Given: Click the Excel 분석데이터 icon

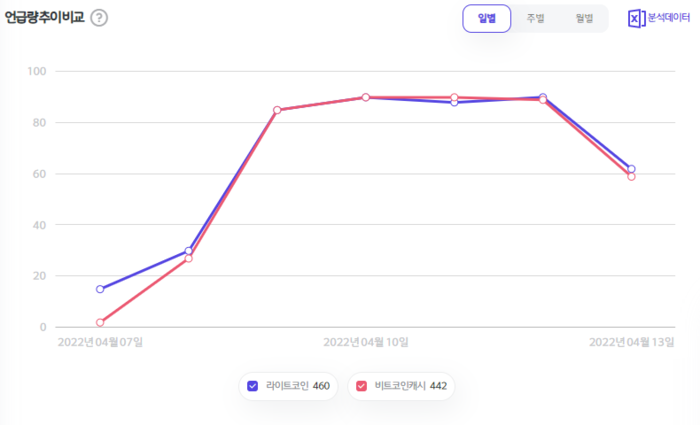Looking at the screenshot, I should pos(636,18).
